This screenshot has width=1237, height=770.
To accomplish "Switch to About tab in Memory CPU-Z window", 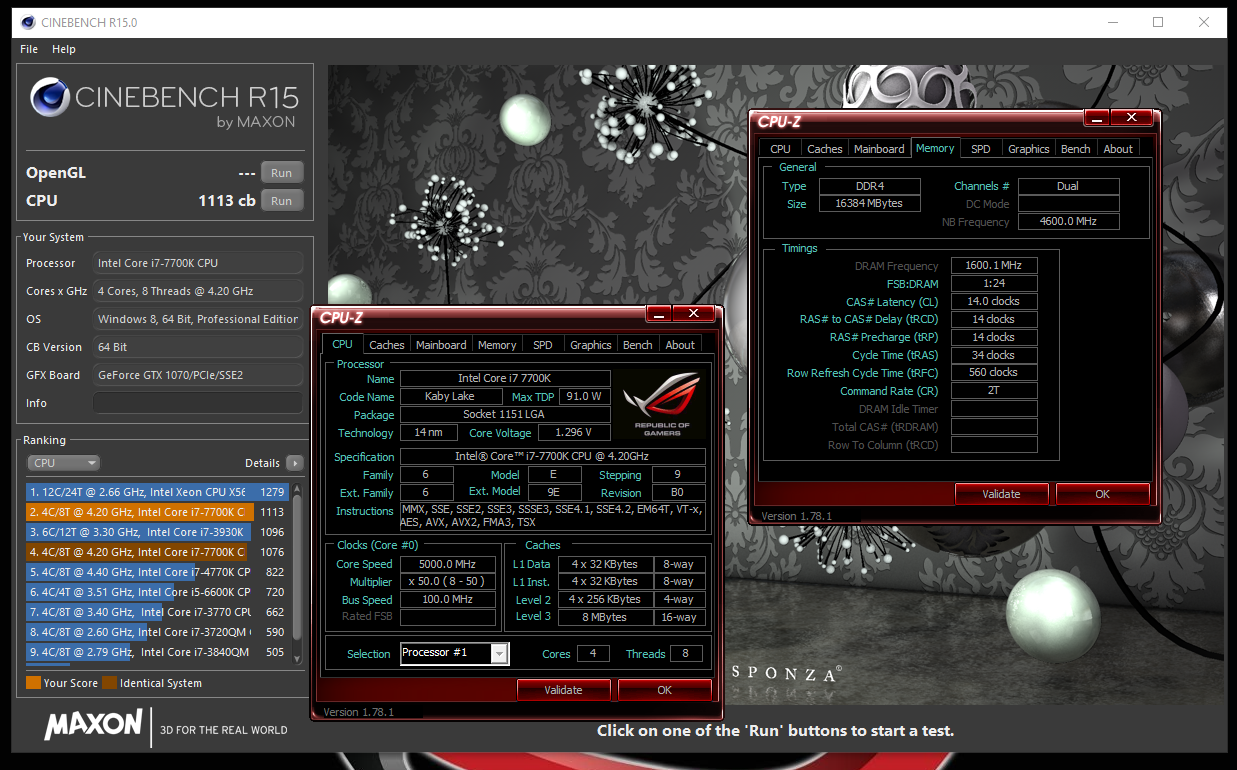I will [1118, 149].
